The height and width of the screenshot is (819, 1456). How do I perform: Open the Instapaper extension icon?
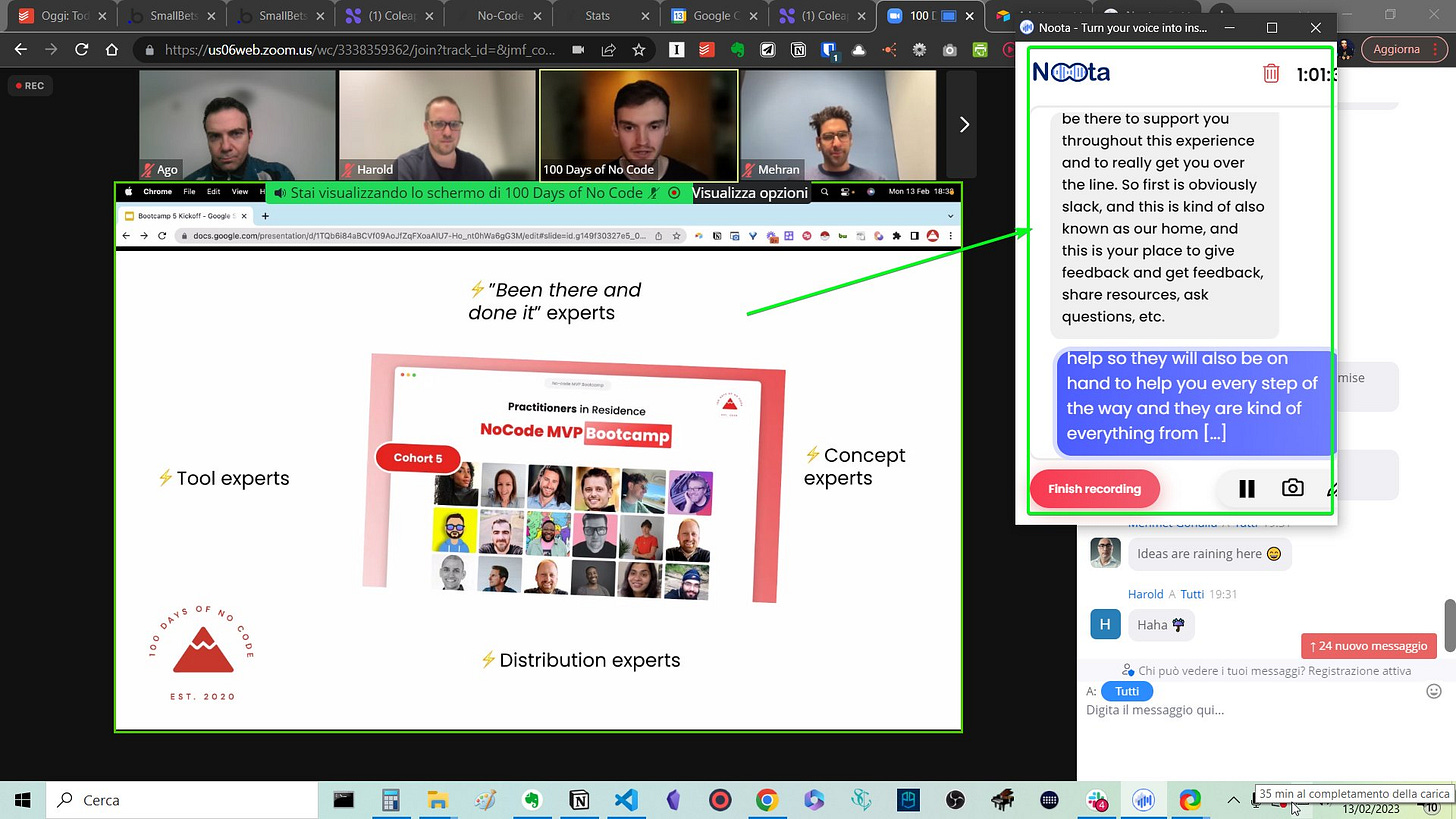pos(676,50)
